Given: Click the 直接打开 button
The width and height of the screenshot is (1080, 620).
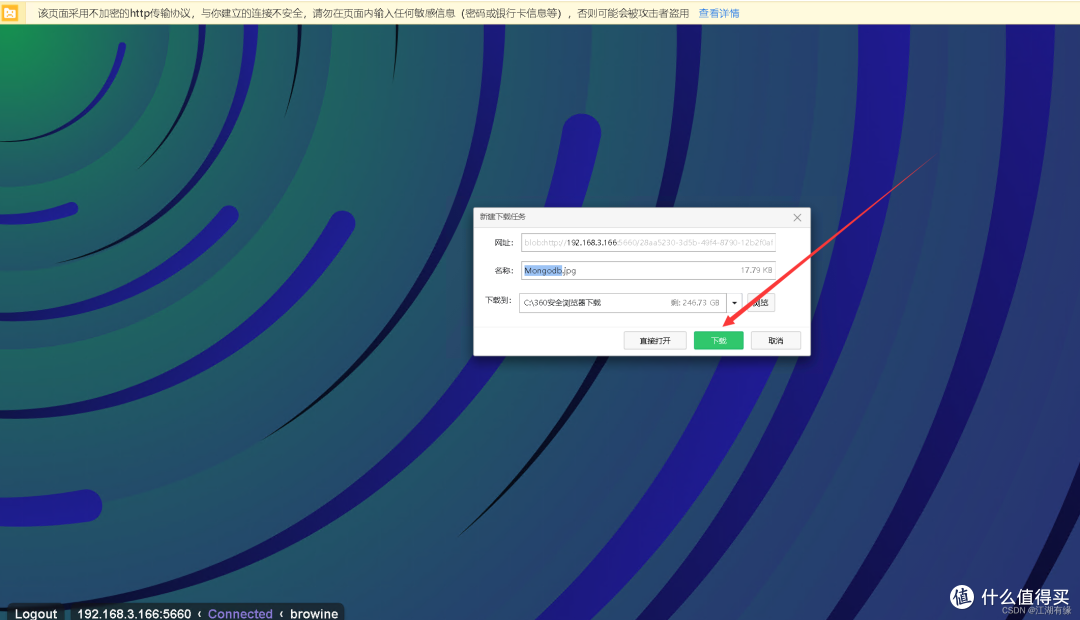Looking at the screenshot, I should point(655,340).
